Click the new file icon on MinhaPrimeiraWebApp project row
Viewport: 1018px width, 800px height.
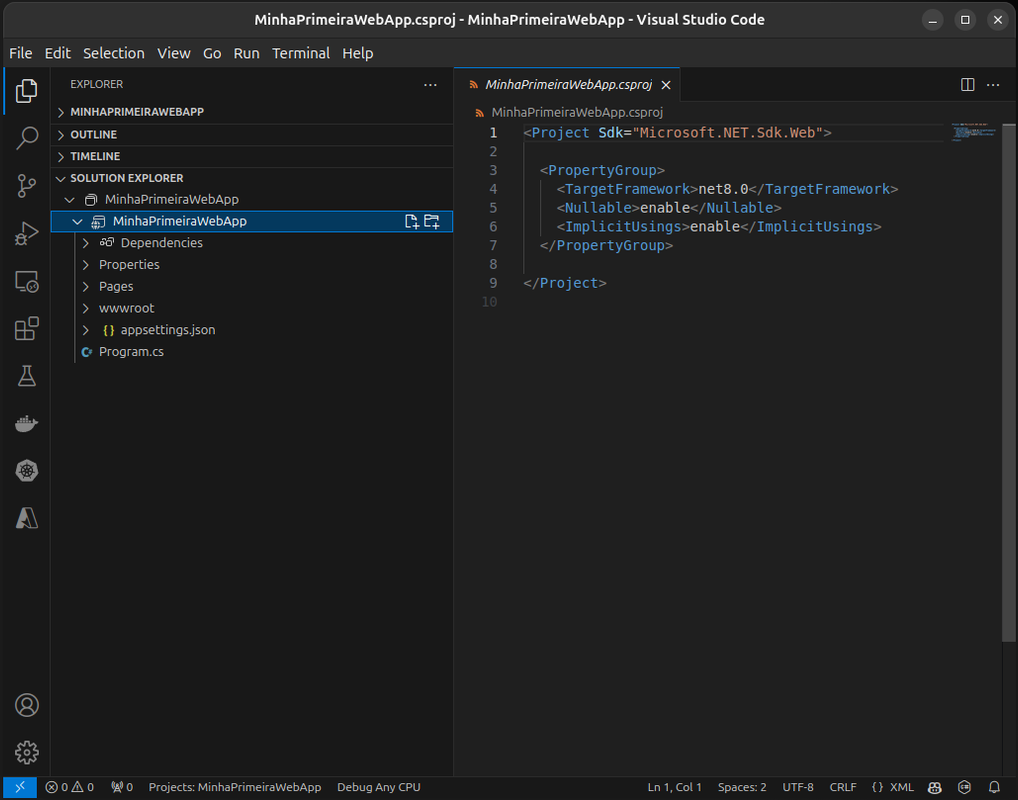pos(412,221)
